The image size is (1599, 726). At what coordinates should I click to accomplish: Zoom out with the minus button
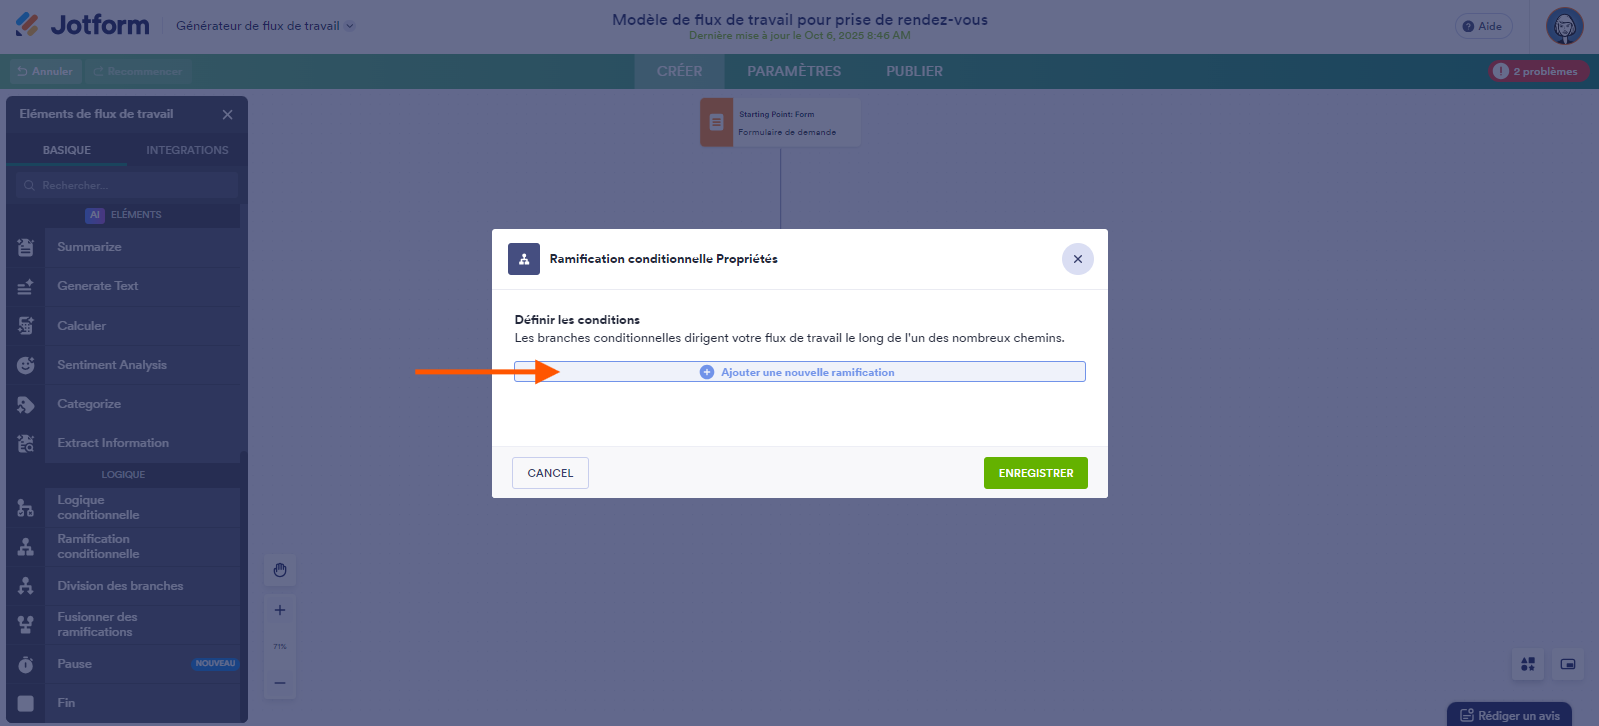[x=280, y=683]
